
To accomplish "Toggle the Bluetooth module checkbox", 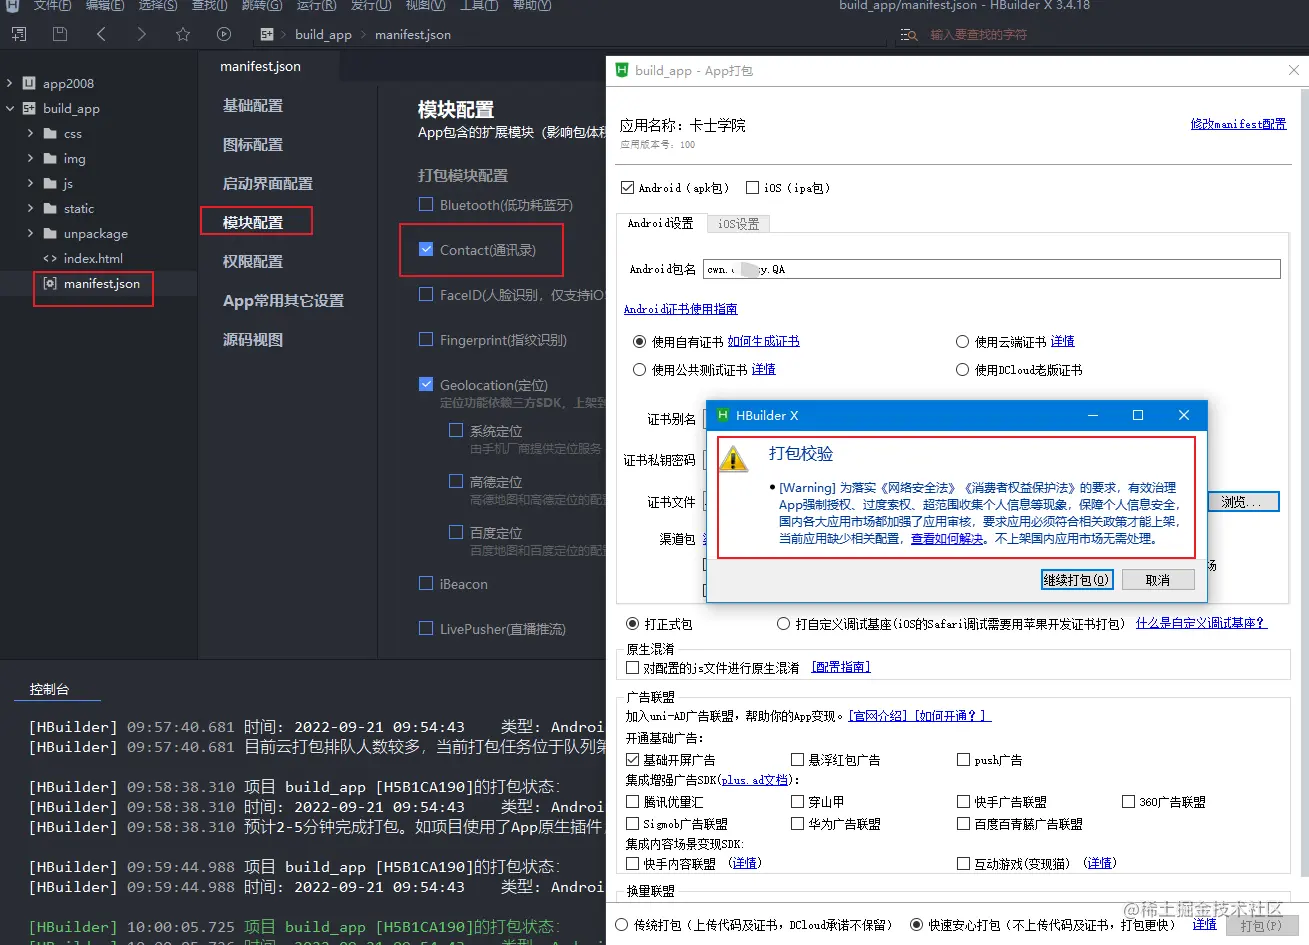I will (426, 204).
